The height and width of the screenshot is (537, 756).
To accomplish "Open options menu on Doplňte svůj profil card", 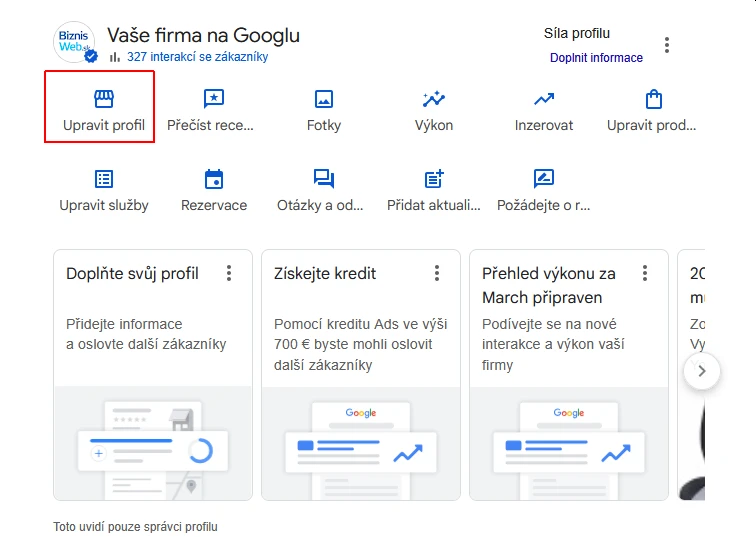I will tap(229, 273).
